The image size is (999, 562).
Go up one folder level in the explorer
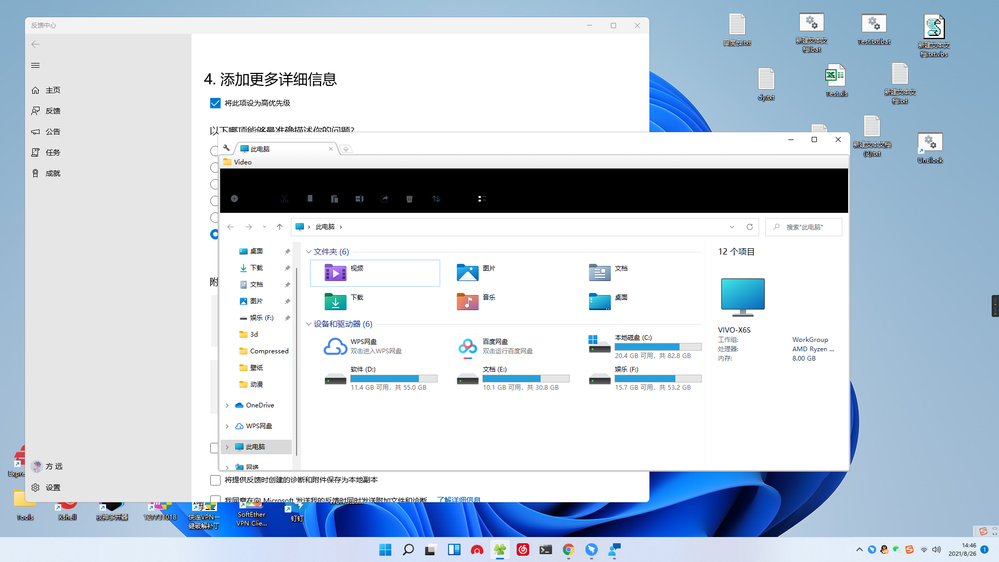pos(280,227)
